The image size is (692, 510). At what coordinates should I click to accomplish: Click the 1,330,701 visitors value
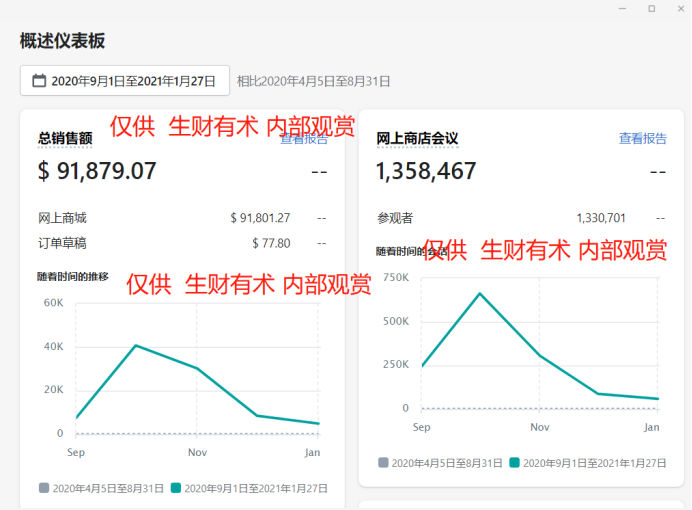(601, 218)
